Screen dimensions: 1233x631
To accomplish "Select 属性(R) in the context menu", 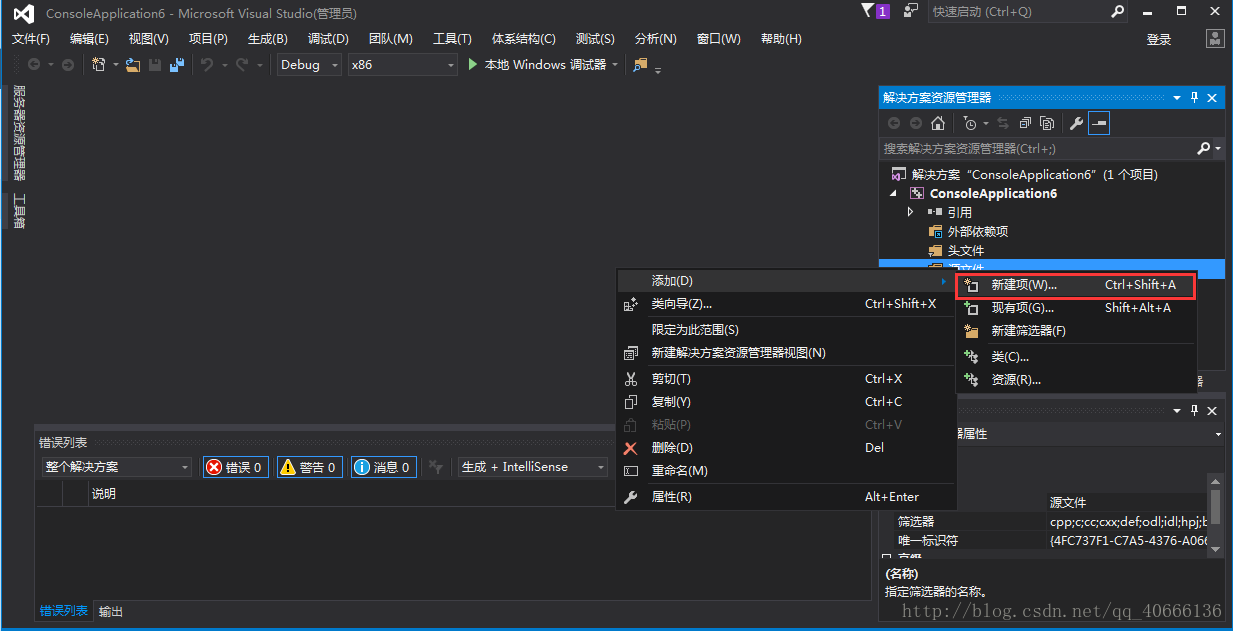I will tap(786, 497).
